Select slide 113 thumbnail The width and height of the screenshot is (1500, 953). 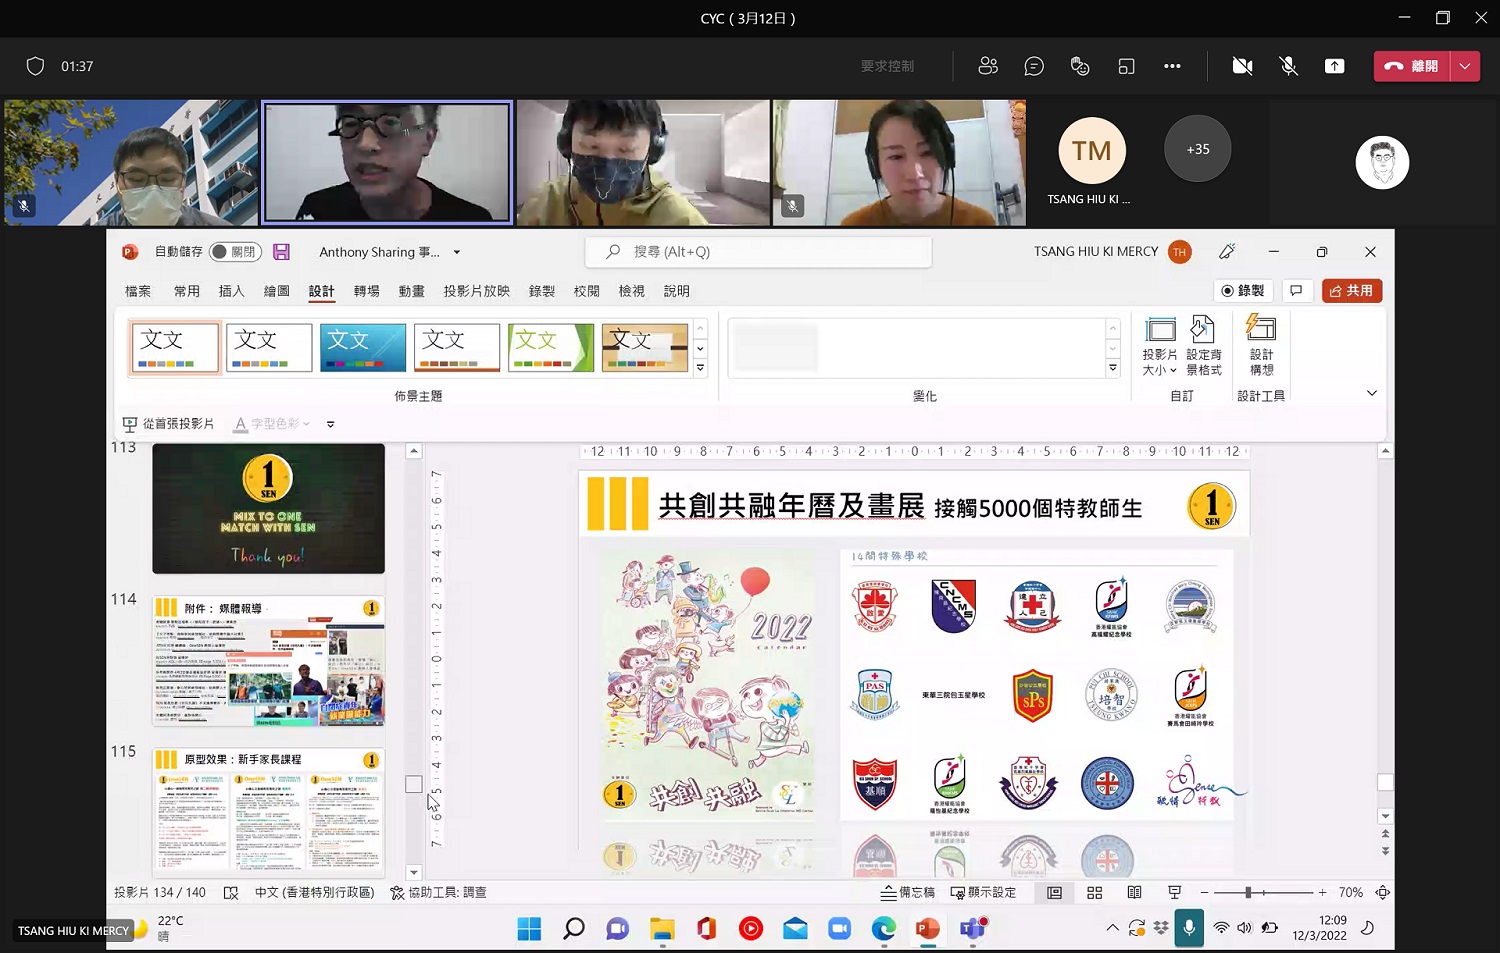pos(268,508)
